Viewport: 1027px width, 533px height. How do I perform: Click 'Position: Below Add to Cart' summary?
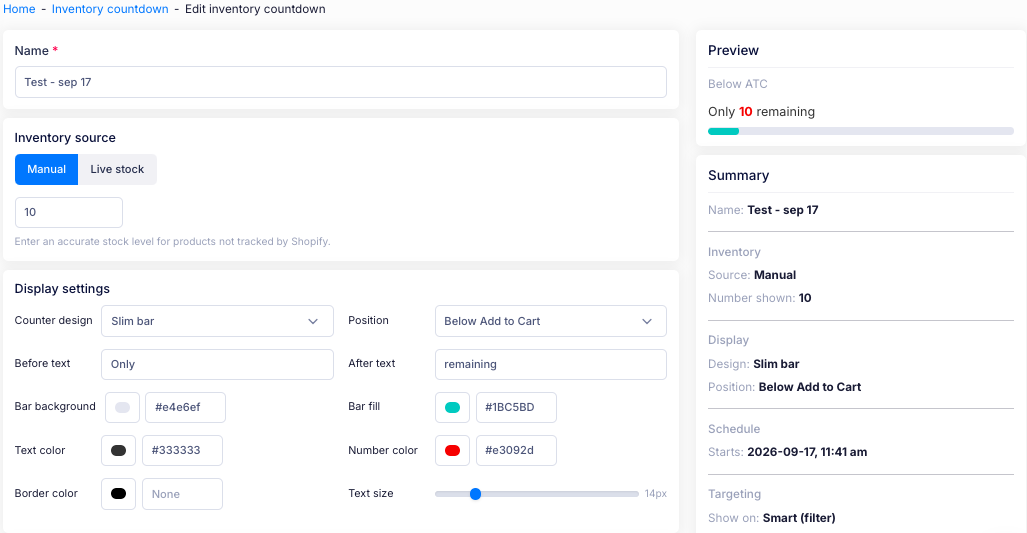(784, 387)
